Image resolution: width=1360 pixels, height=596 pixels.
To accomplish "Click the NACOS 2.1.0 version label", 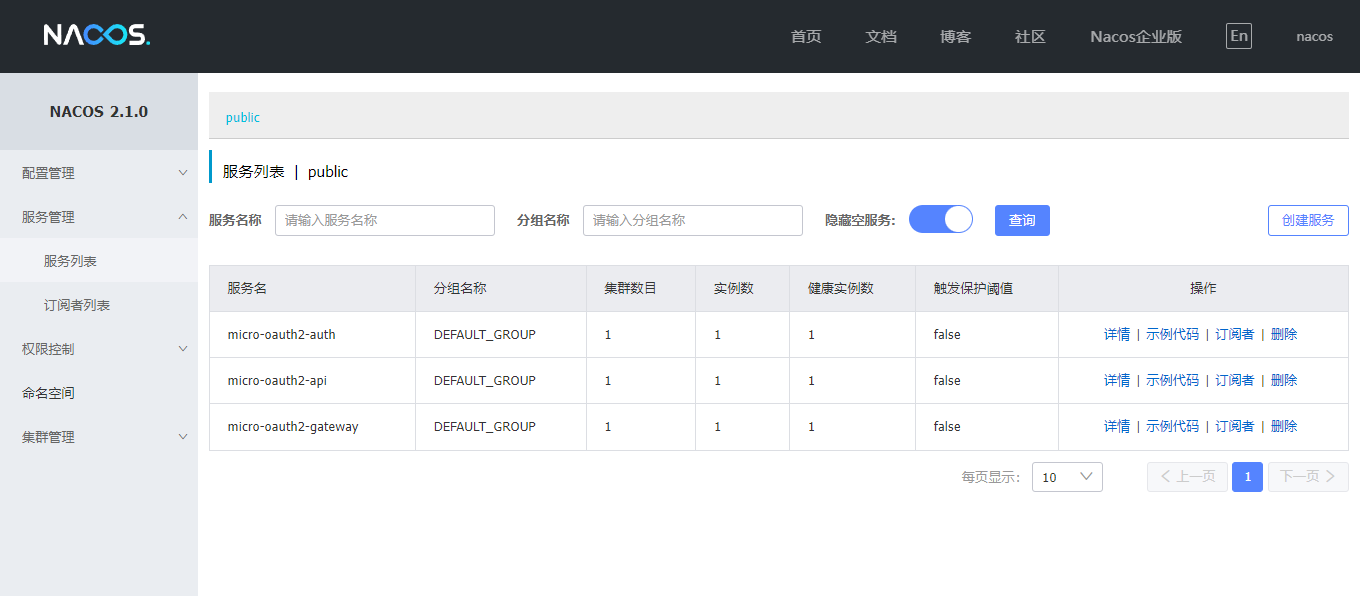I will (99, 112).
